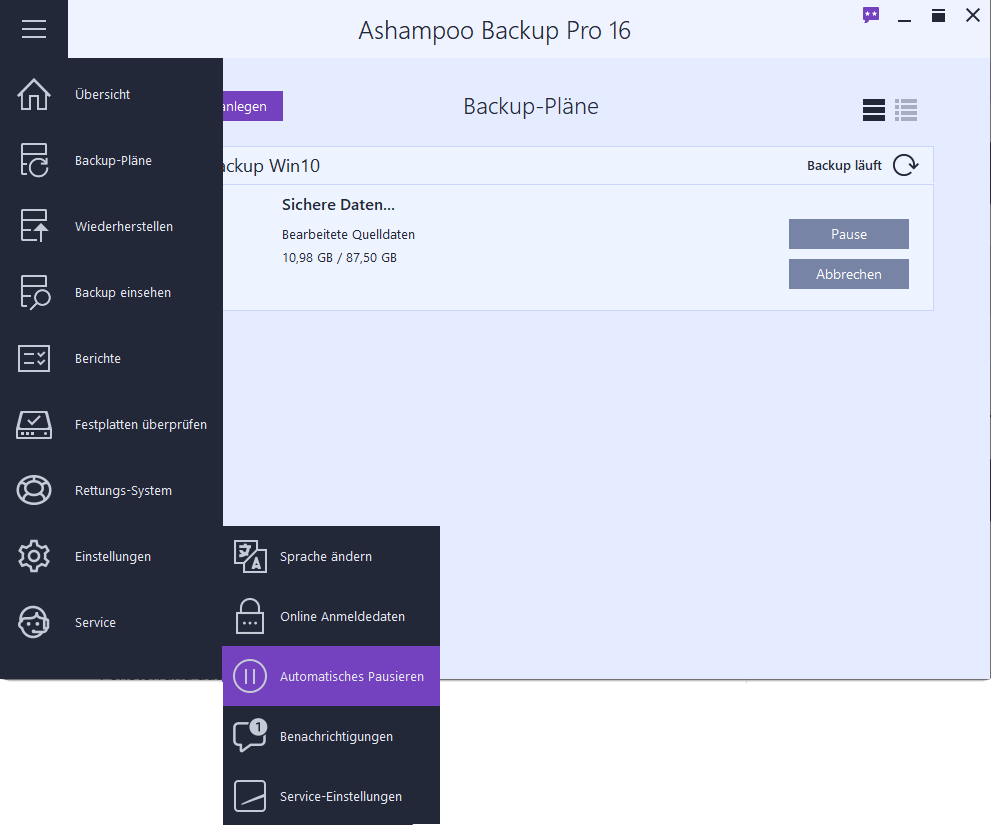Click the Benachrichtigungen speech bubble icon

click(250, 735)
